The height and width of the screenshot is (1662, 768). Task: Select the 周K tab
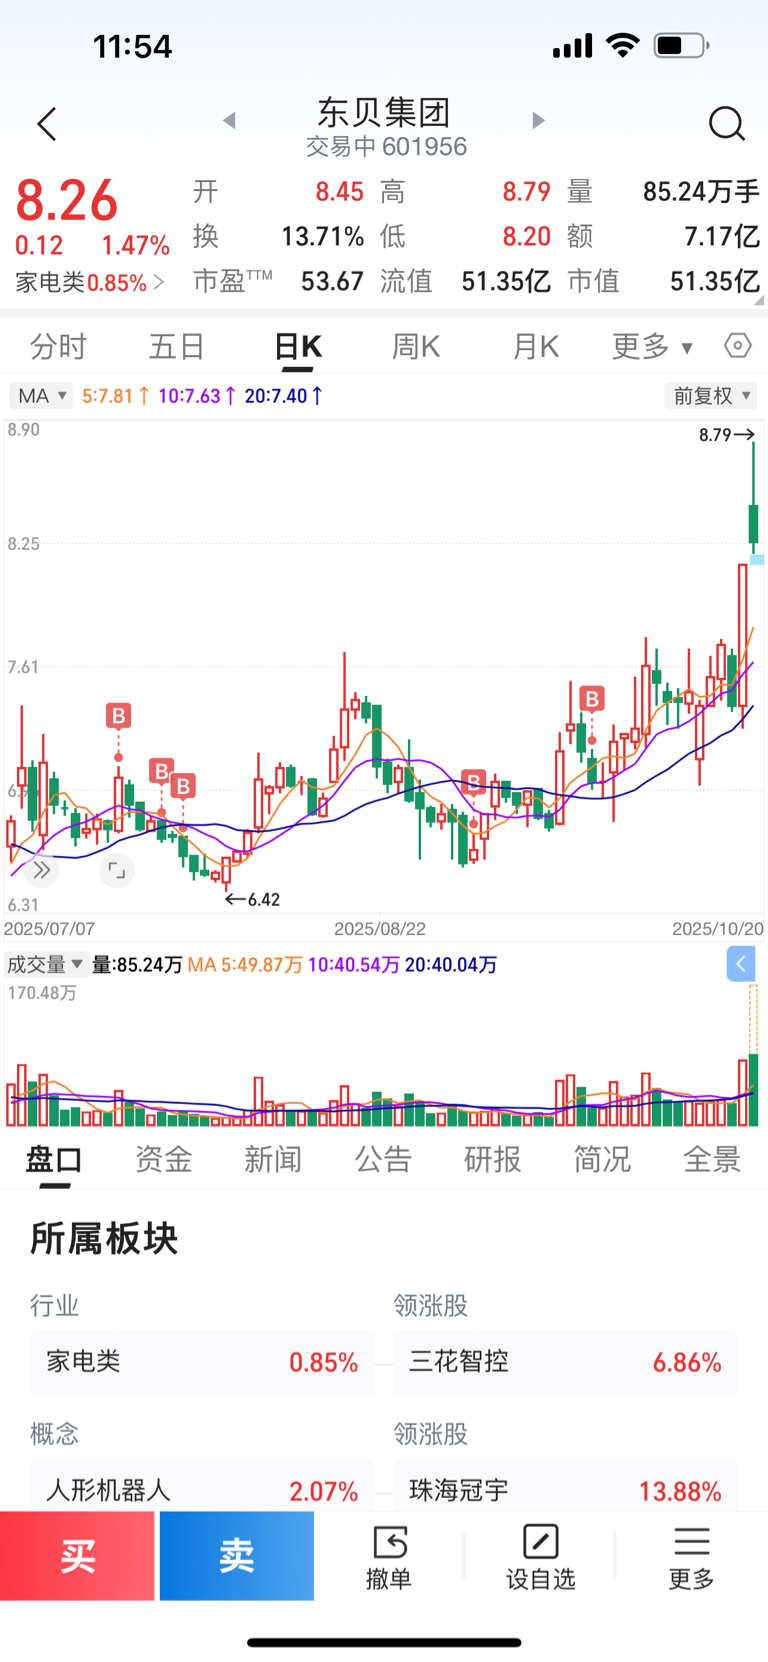coord(416,347)
